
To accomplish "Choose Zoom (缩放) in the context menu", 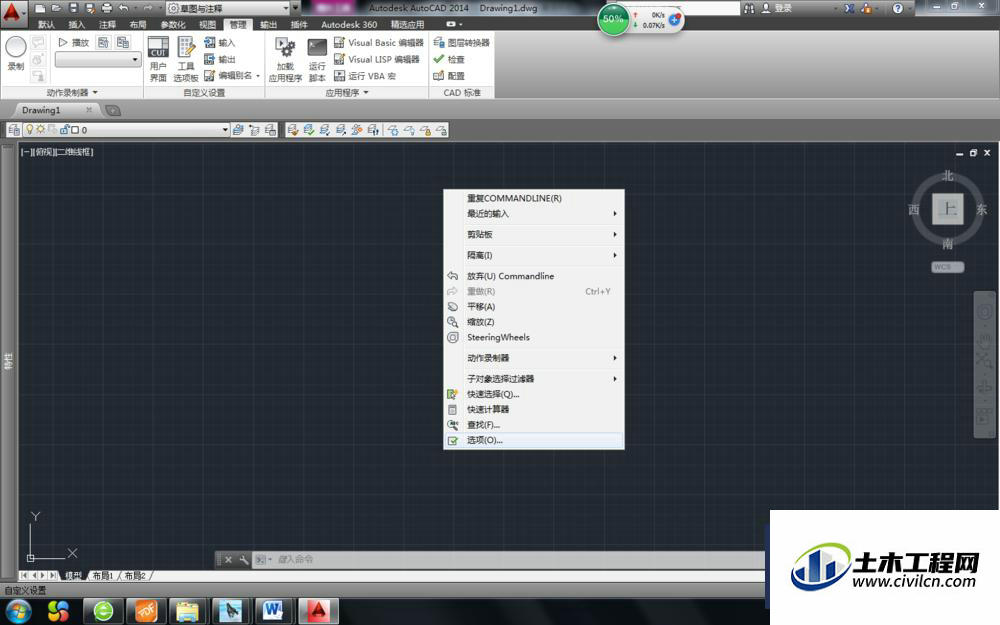I will coord(534,322).
